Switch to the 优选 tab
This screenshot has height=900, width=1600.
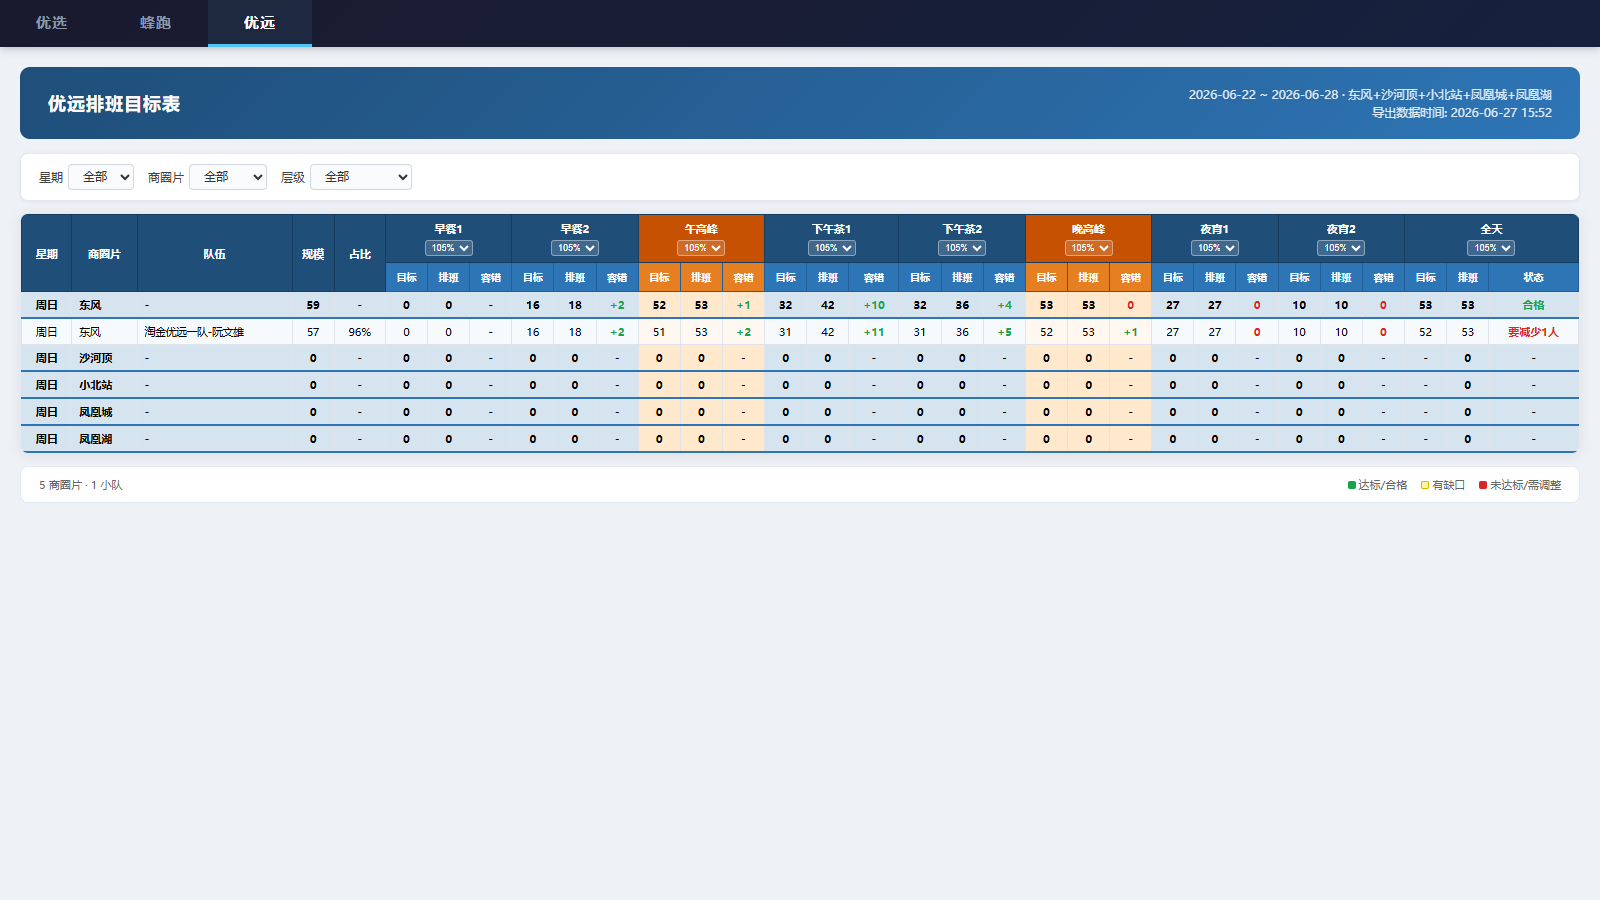tap(51, 23)
